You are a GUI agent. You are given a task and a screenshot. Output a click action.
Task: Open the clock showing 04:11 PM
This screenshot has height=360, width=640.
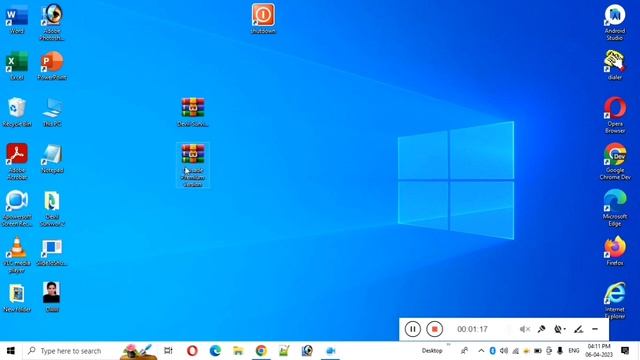tap(599, 351)
